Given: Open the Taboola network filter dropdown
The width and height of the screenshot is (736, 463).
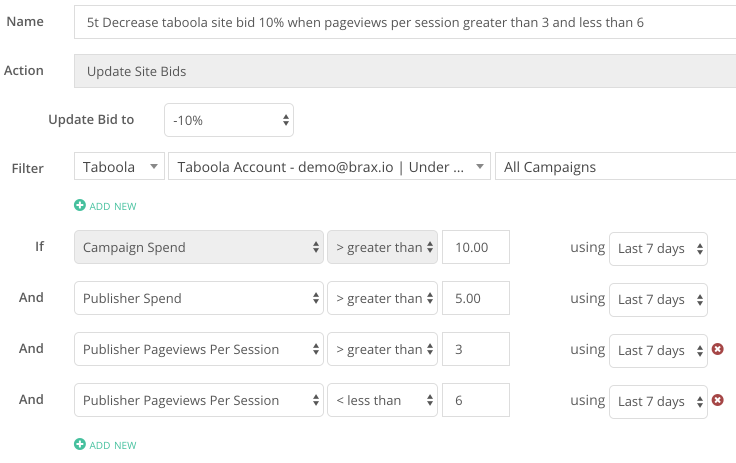Looking at the screenshot, I should (x=119, y=166).
